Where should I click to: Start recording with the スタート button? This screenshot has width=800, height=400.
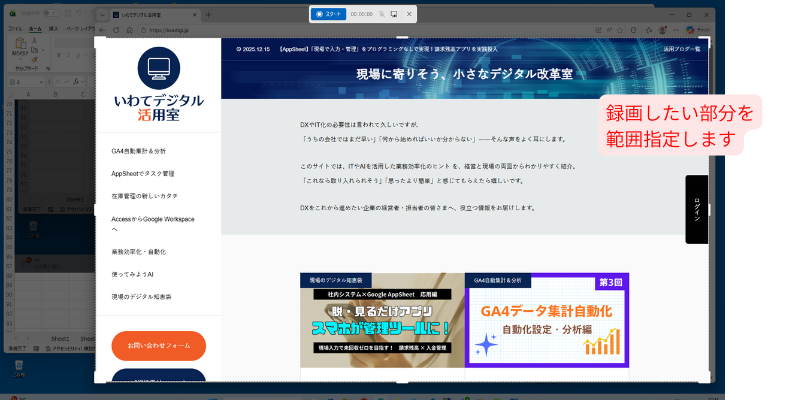[328, 14]
